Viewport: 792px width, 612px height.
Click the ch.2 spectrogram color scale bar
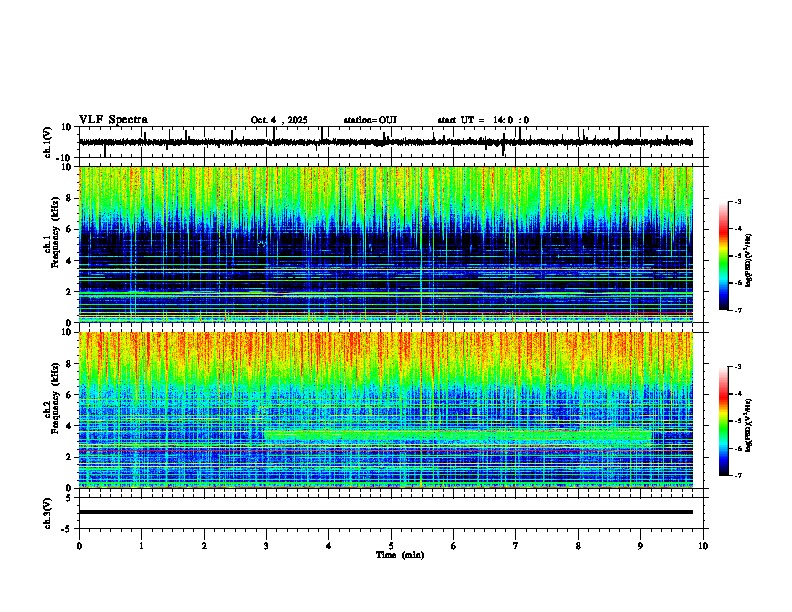click(x=723, y=421)
